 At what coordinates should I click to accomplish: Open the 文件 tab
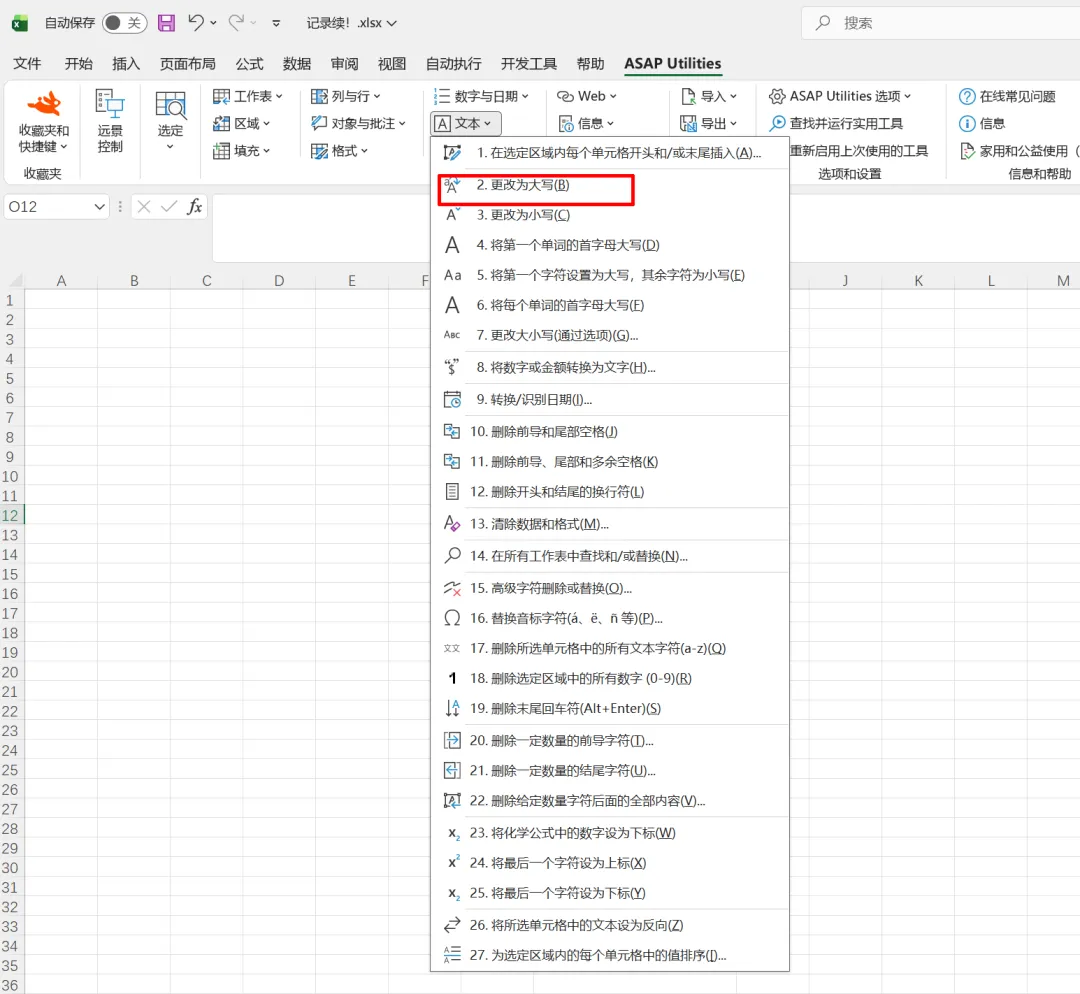click(x=28, y=63)
